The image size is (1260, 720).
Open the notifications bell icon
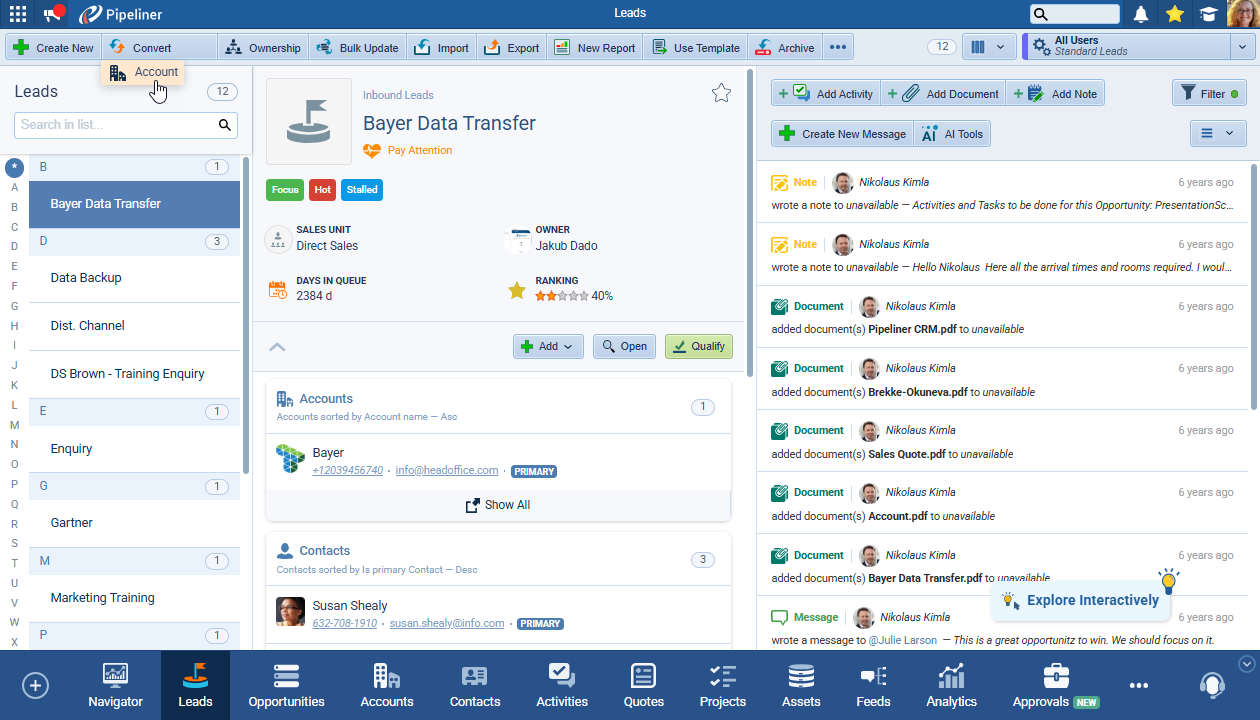click(x=1140, y=14)
